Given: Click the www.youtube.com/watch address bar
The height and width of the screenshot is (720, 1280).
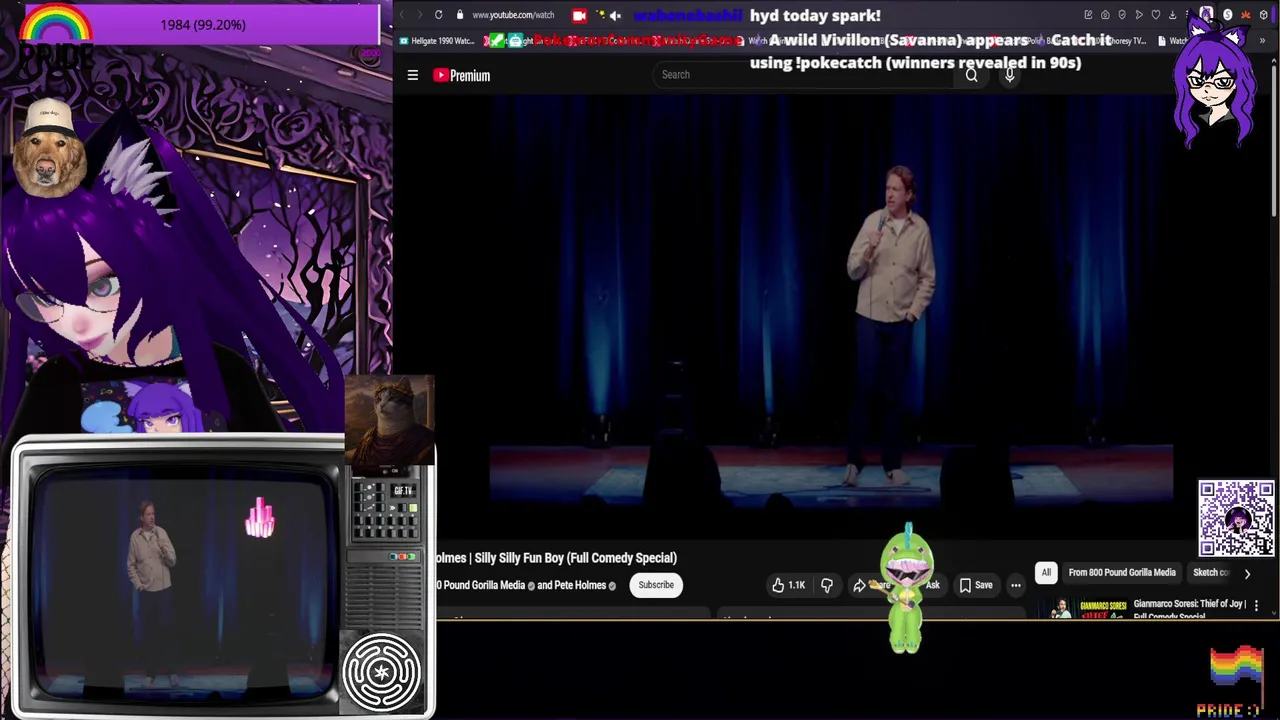Looking at the screenshot, I should [513, 15].
